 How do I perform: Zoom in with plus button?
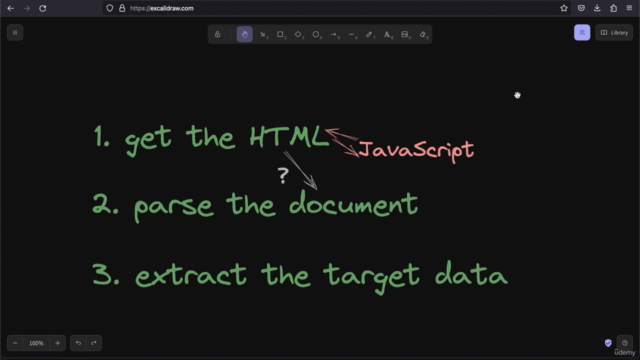point(58,343)
